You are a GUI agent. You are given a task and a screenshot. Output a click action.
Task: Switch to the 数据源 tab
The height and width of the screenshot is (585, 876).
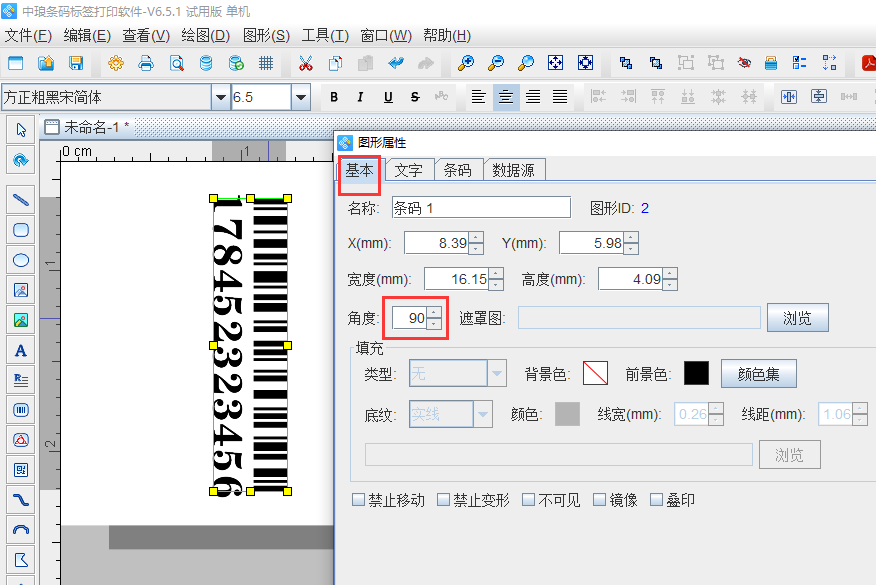point(513,170)
